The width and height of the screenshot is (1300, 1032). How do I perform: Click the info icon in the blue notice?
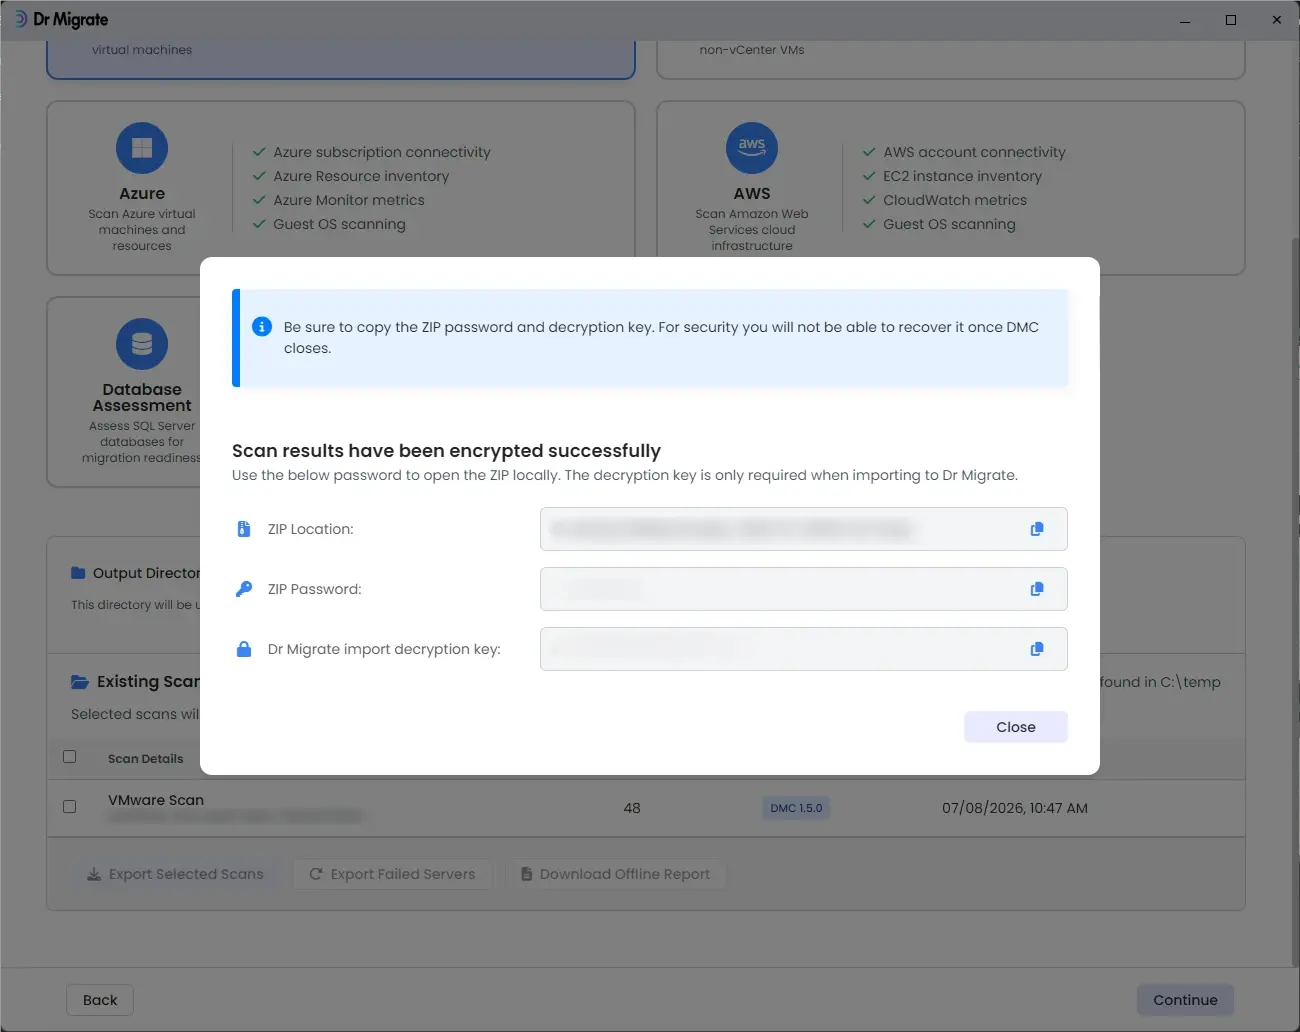point(262,327)
